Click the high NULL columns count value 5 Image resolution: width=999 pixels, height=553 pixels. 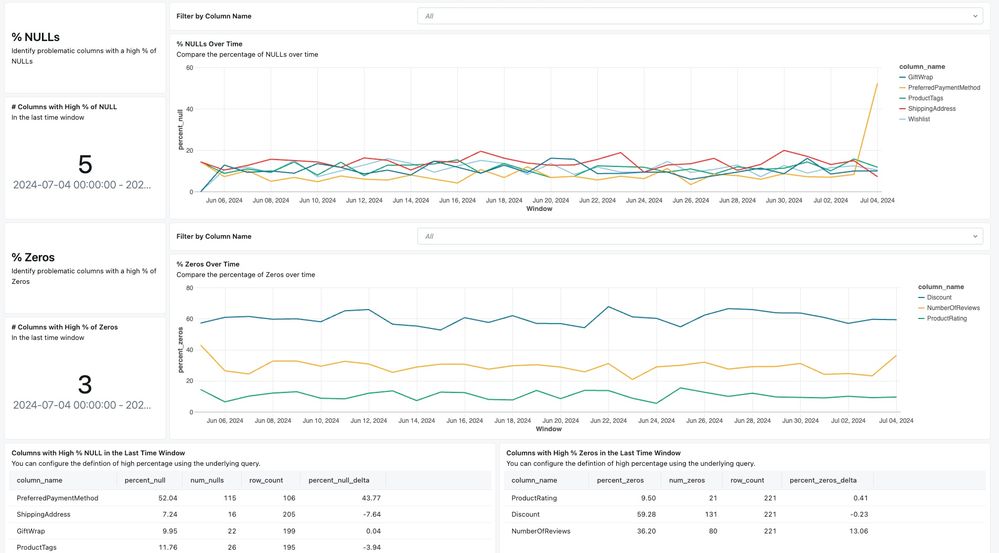point(85,164)
